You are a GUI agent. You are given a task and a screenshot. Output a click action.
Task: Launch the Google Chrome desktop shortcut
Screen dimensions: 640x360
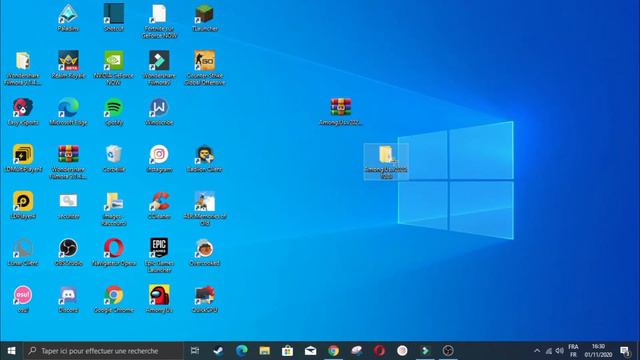pos(114,299)
